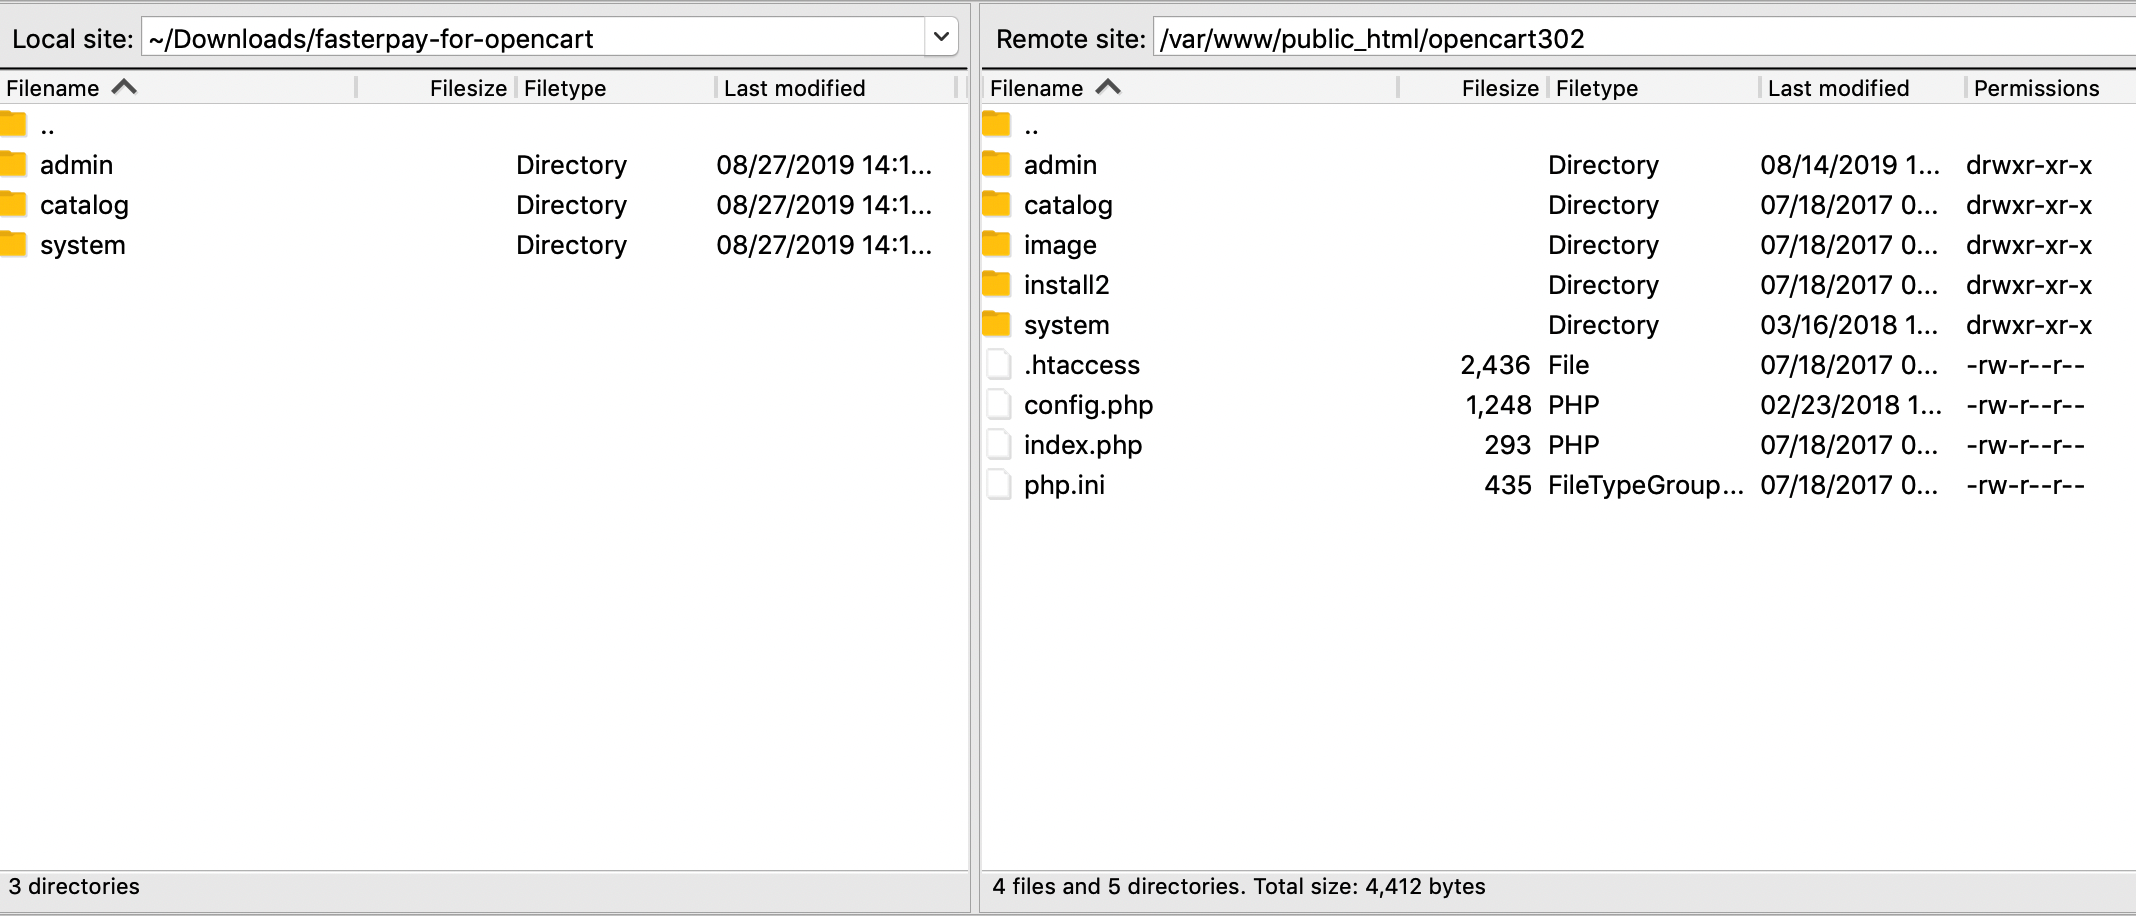Click local system folder icon
Screen dimensions: 2136x916
coord(13,244)
